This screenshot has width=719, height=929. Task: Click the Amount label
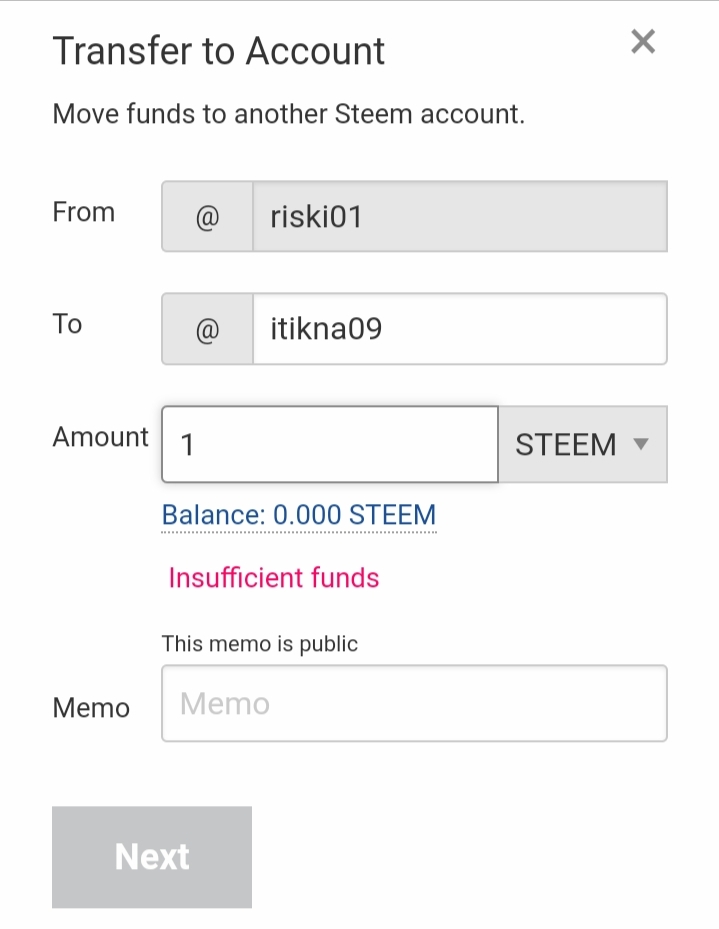(x=100, y=437)
